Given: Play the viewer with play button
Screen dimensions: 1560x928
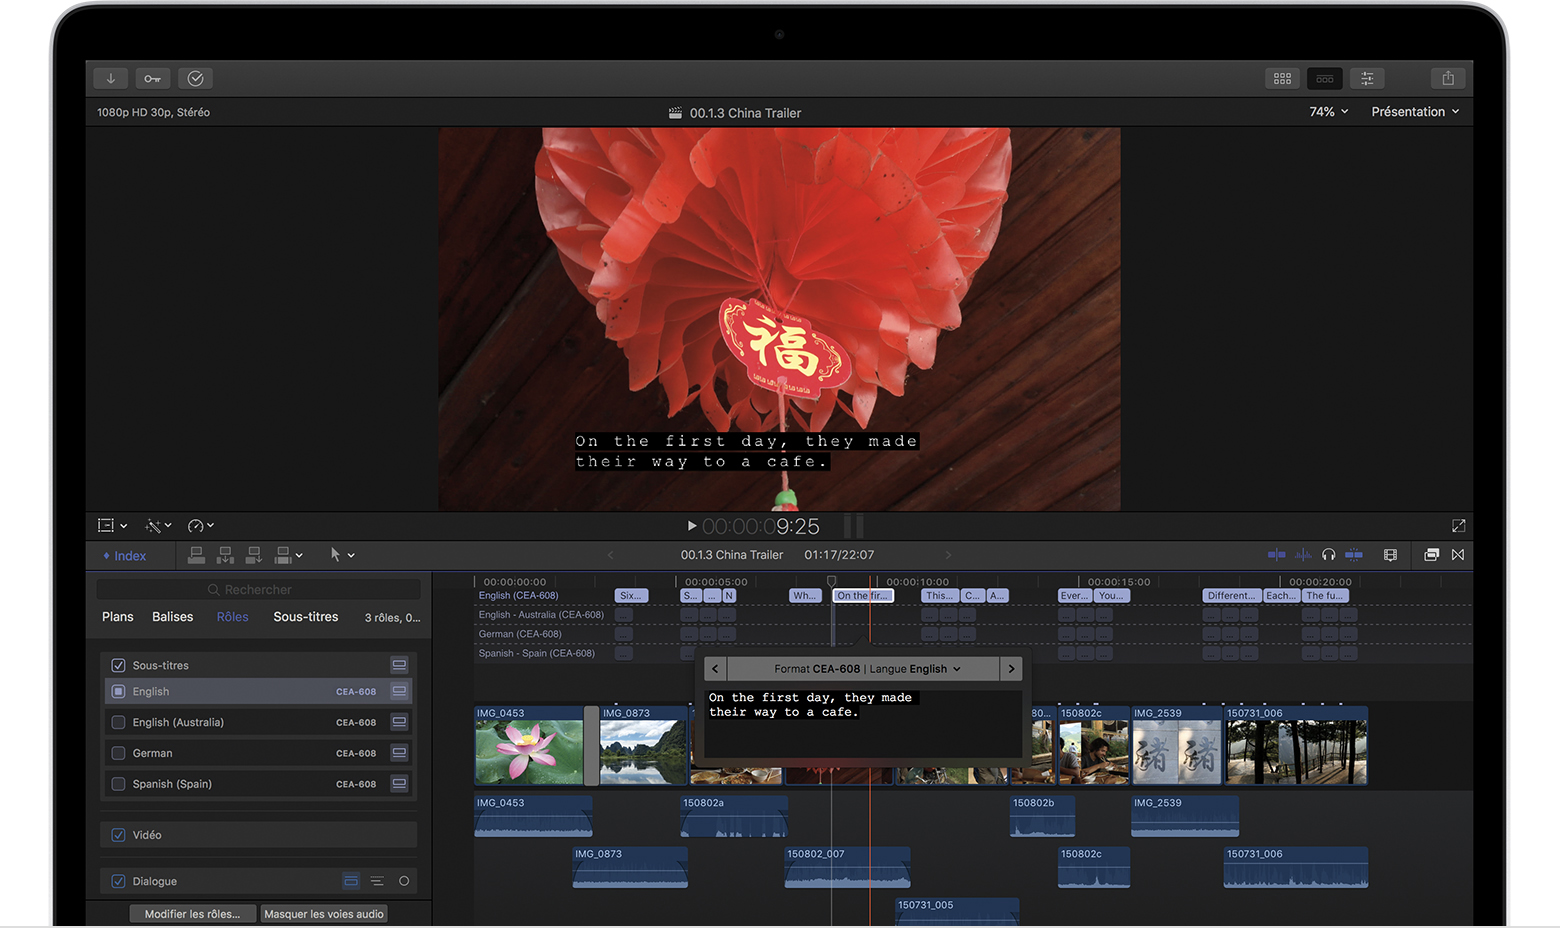Looking at the screenshot, I should tap(691, 525).
